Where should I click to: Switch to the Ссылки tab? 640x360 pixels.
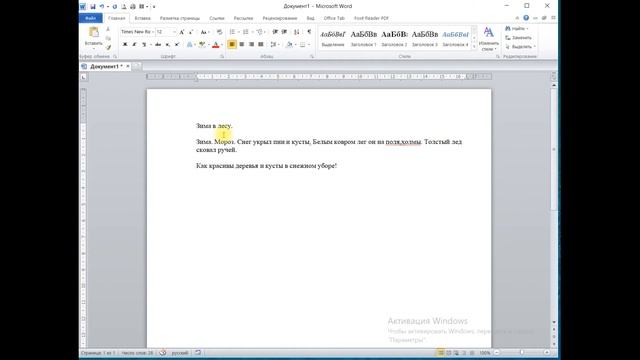click(x=217, y=18)
